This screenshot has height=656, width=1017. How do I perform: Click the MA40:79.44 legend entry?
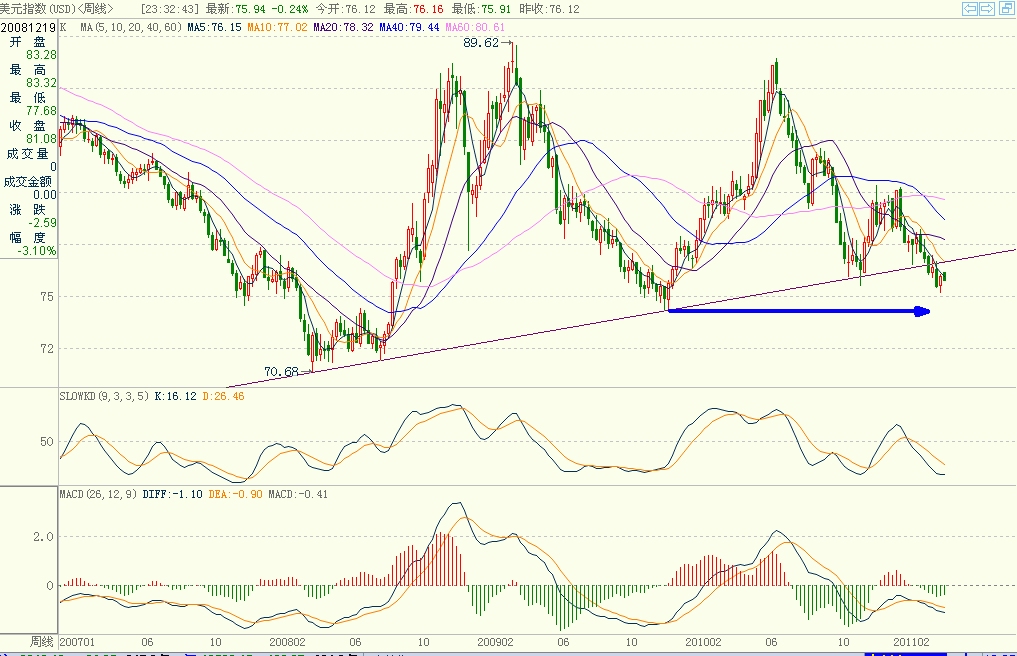coord(409,27)
